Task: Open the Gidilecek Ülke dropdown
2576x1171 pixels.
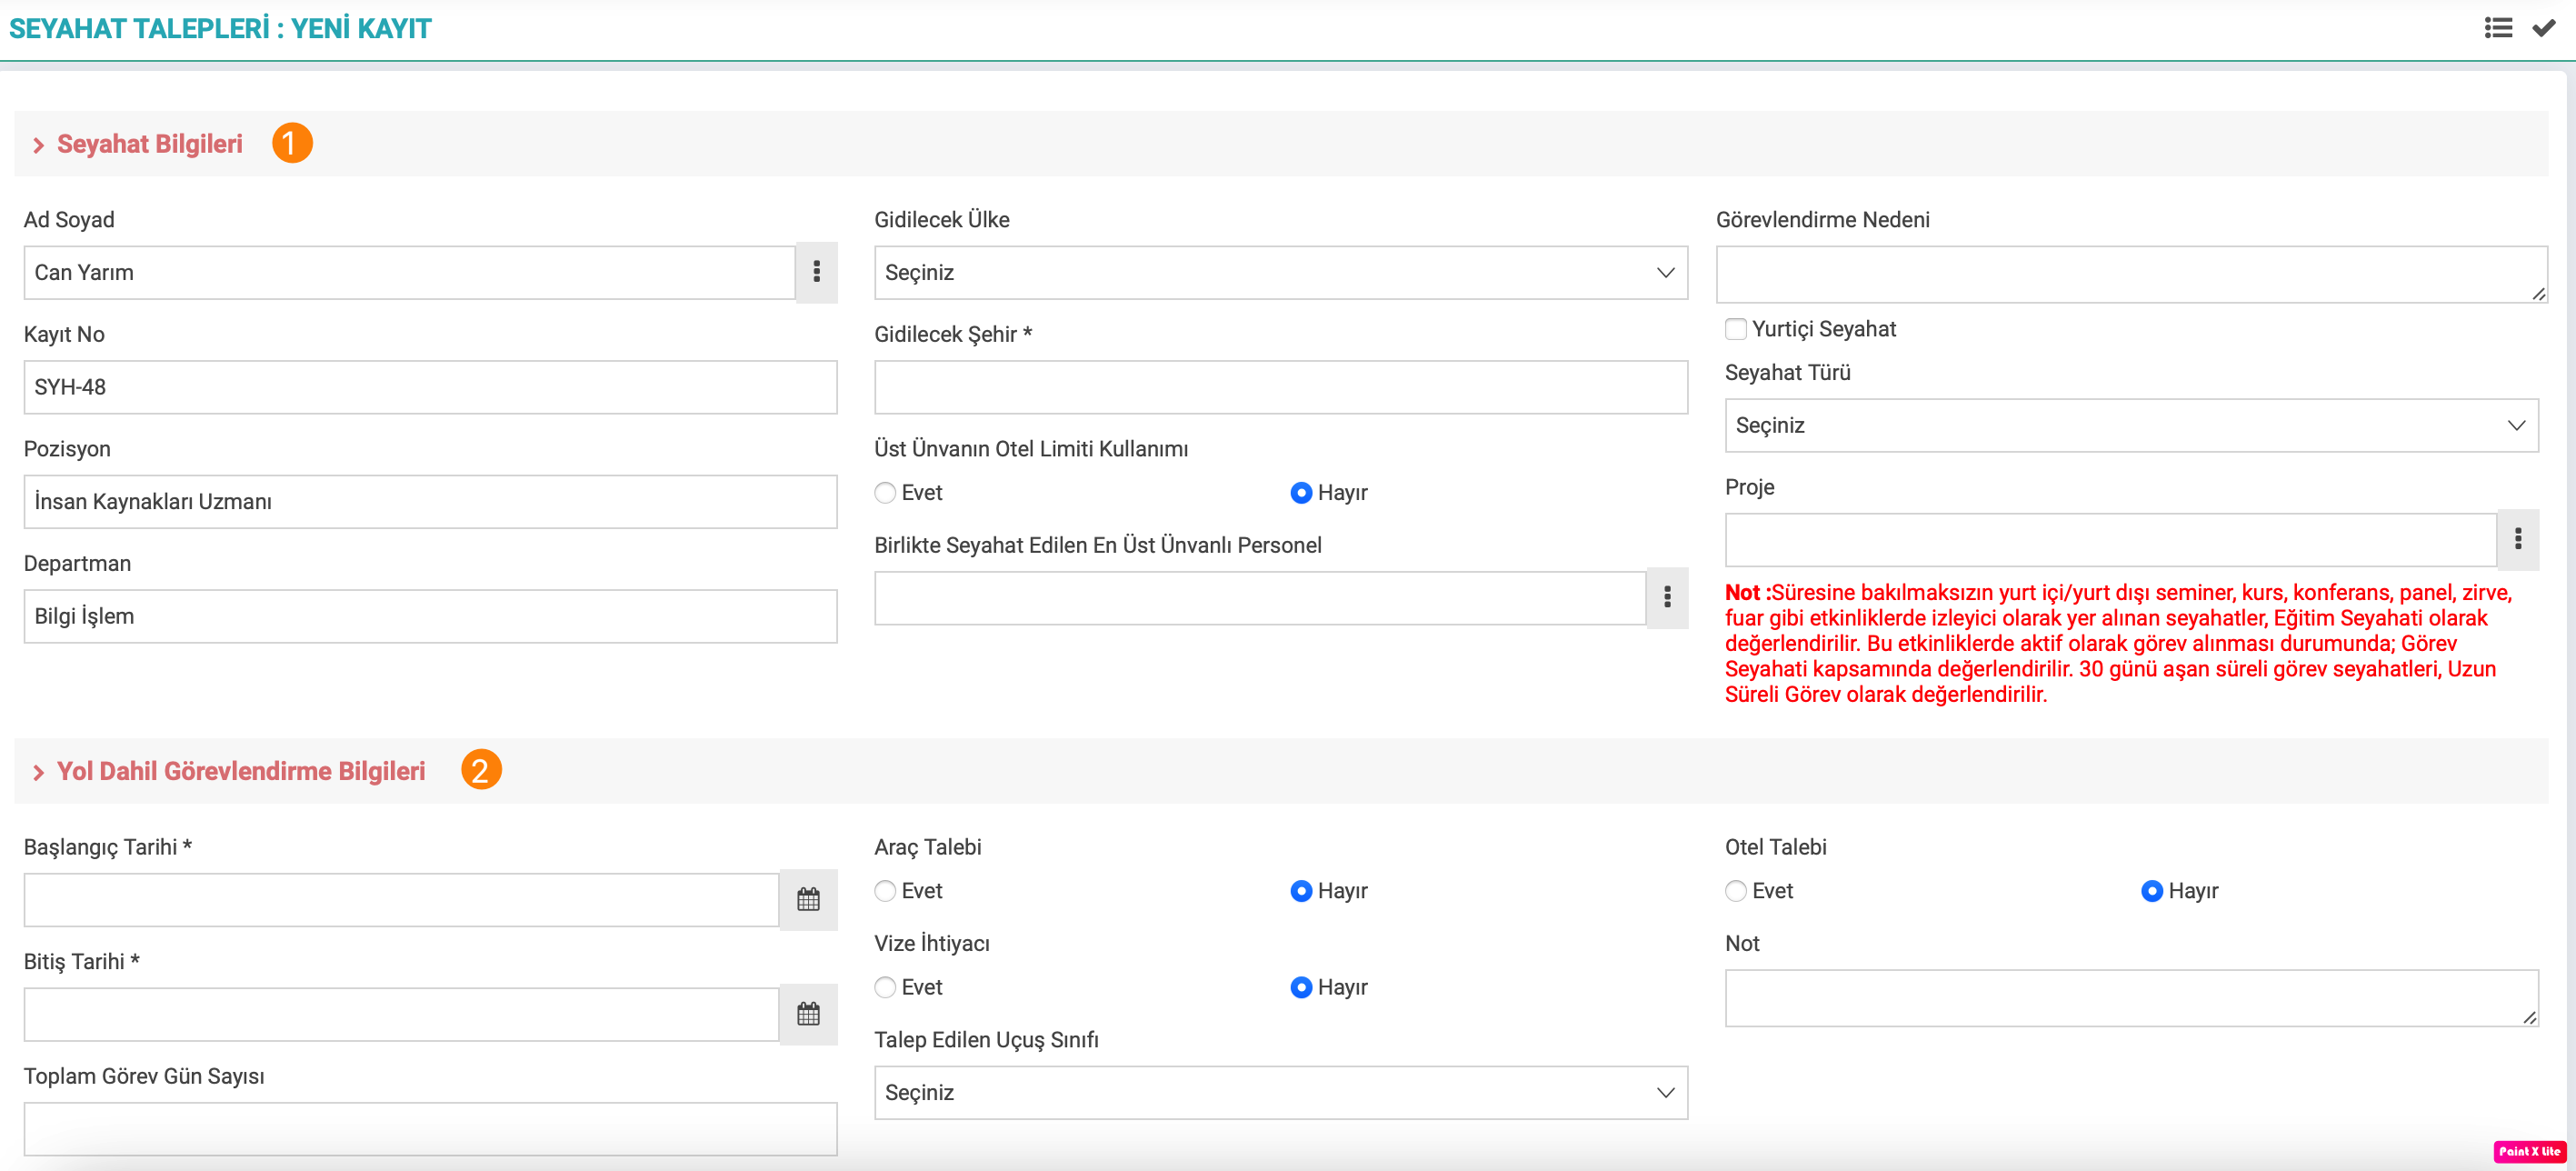Action: [1280, 273]
